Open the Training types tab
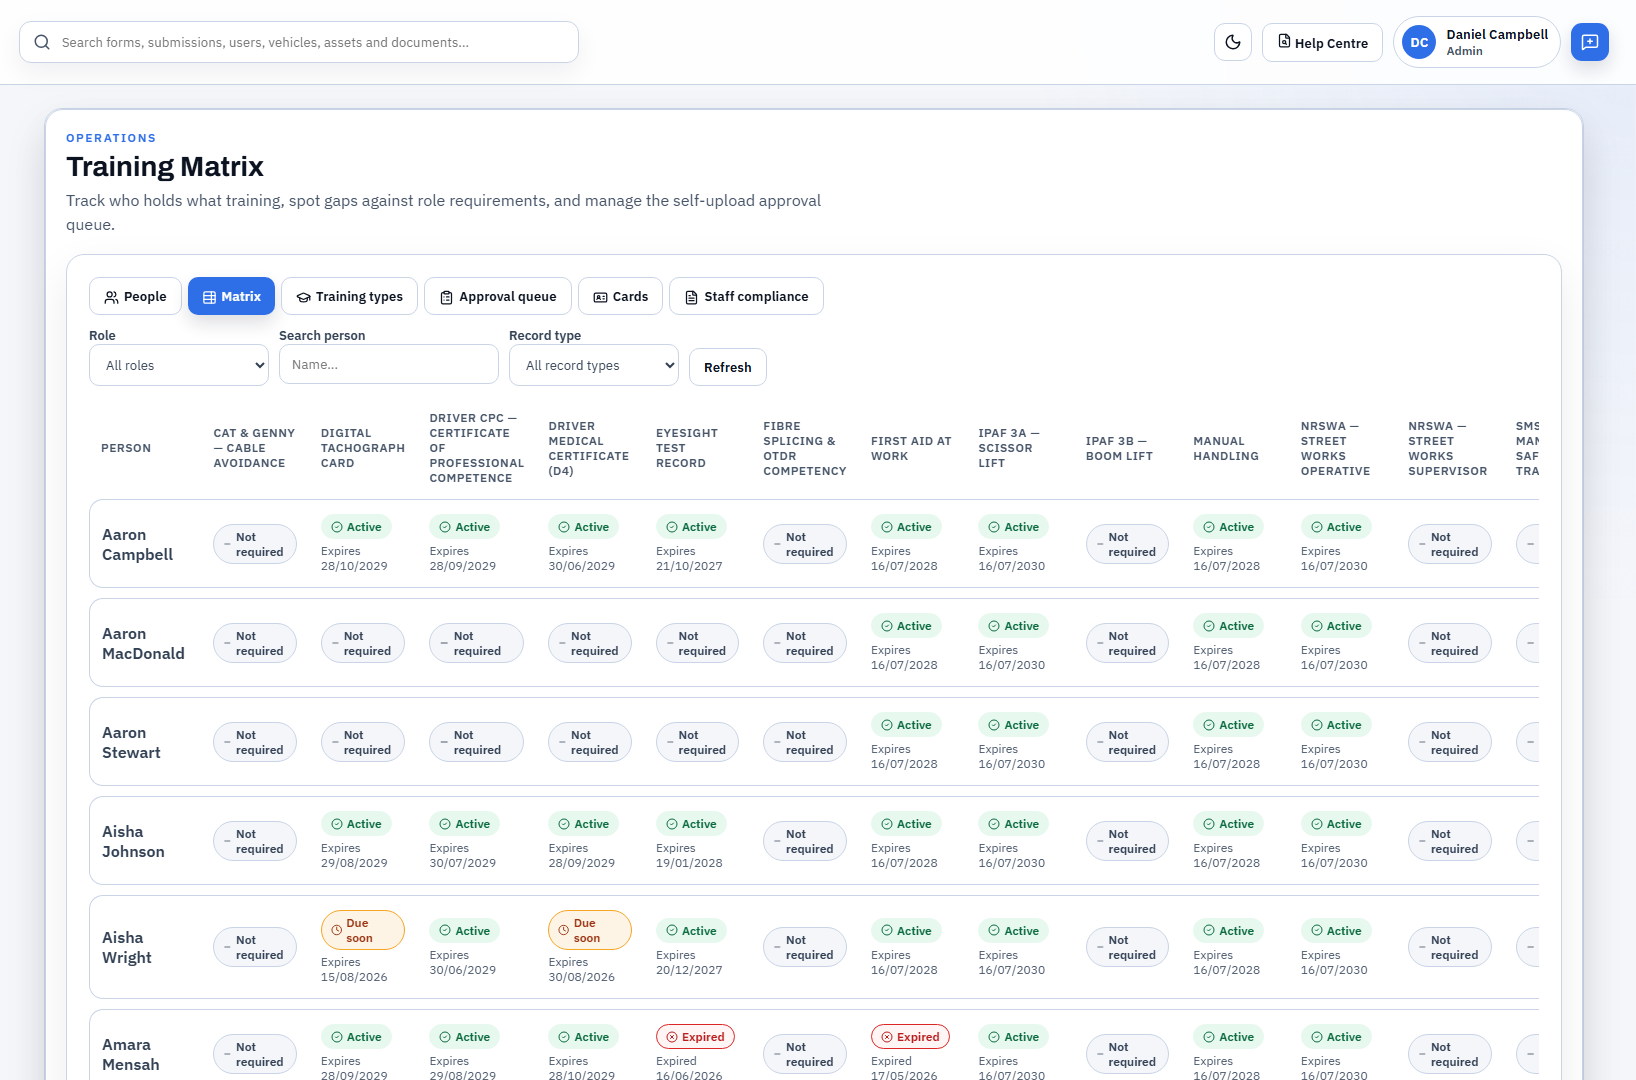This screenshot has height=1080, width=1636. coord(349,296)
